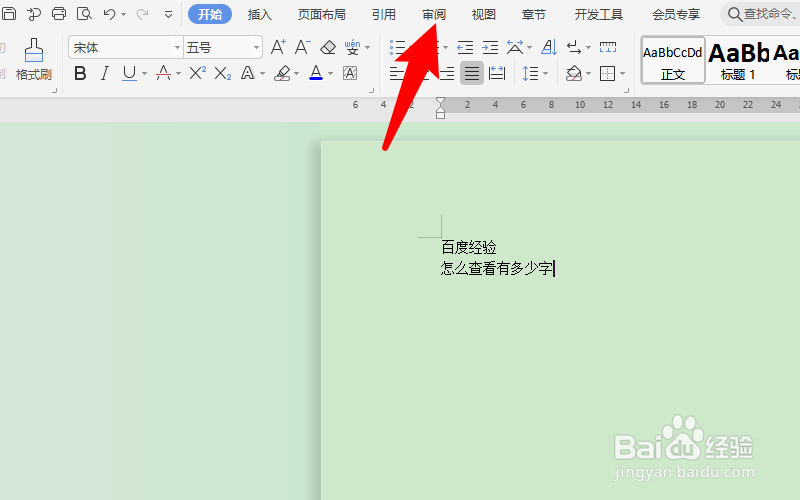Image resolution: width=800 pixels, height=500 pixels.
Task: Click the phonetic guide (wén) icon
Action: point(352,47)
